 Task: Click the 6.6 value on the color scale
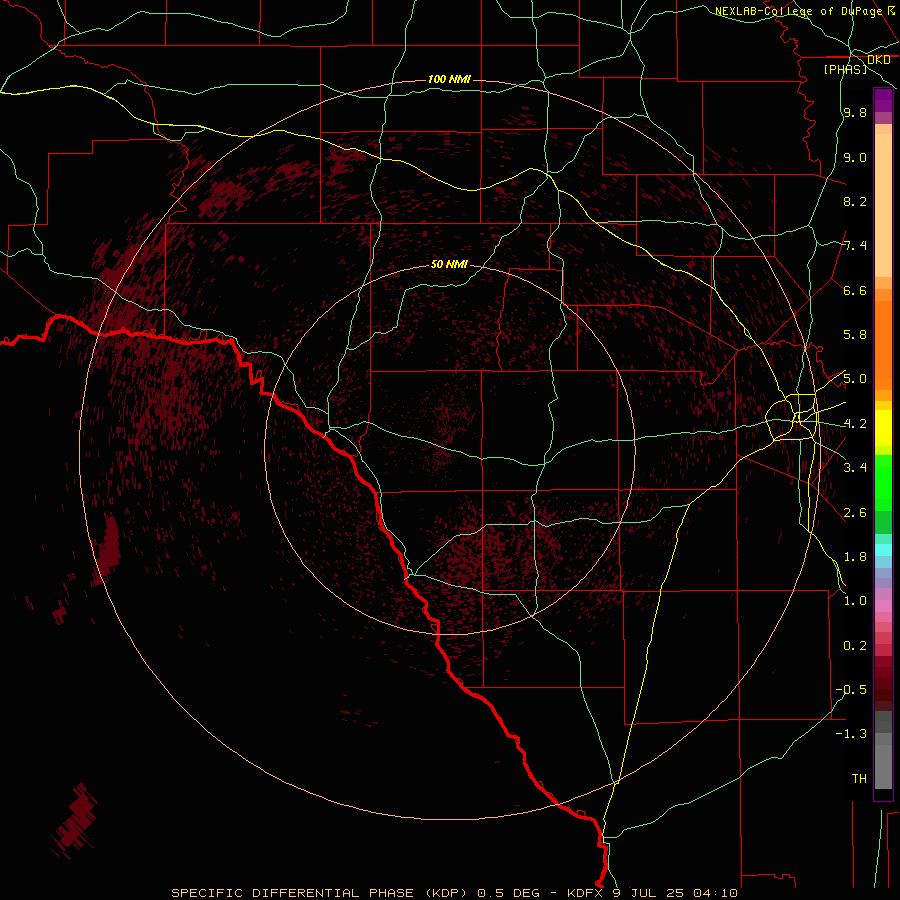(x=855, y=290)
